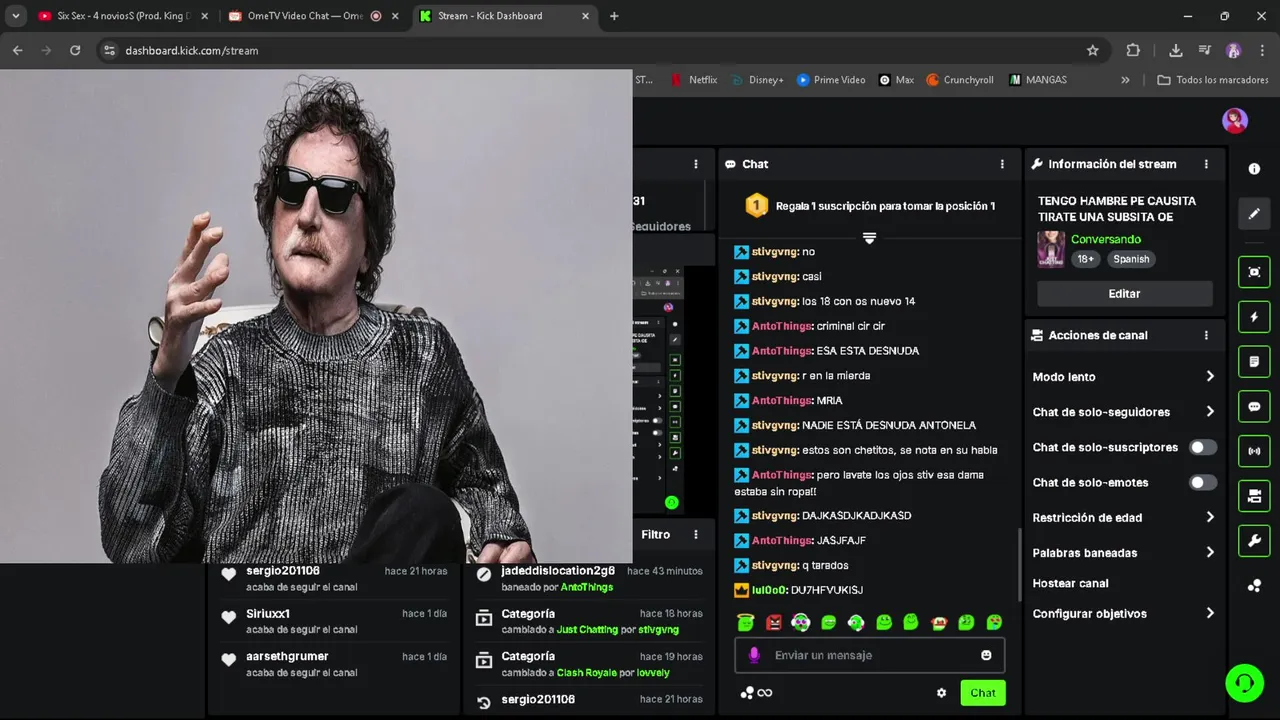Viewport: 1280px width, 720px height.
Task: Open Todos los marcadores folder
Action: tap(1212, 80)
